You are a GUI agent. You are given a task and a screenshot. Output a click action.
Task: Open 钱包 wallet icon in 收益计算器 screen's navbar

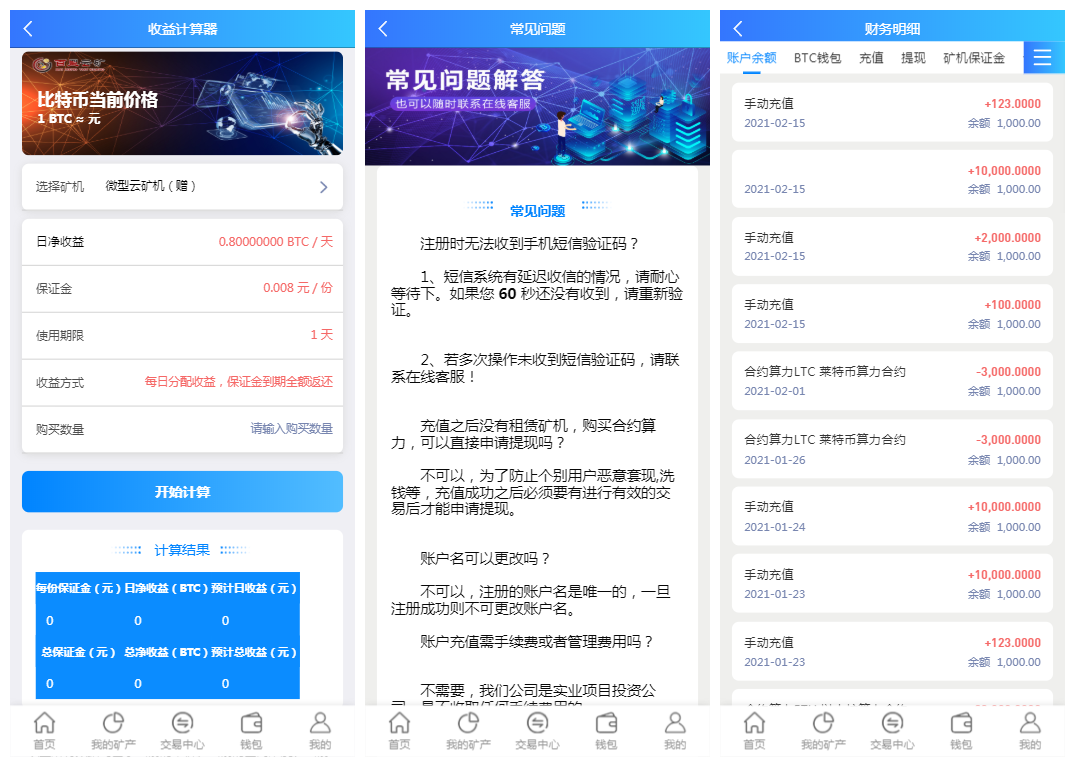coord(251,730)
